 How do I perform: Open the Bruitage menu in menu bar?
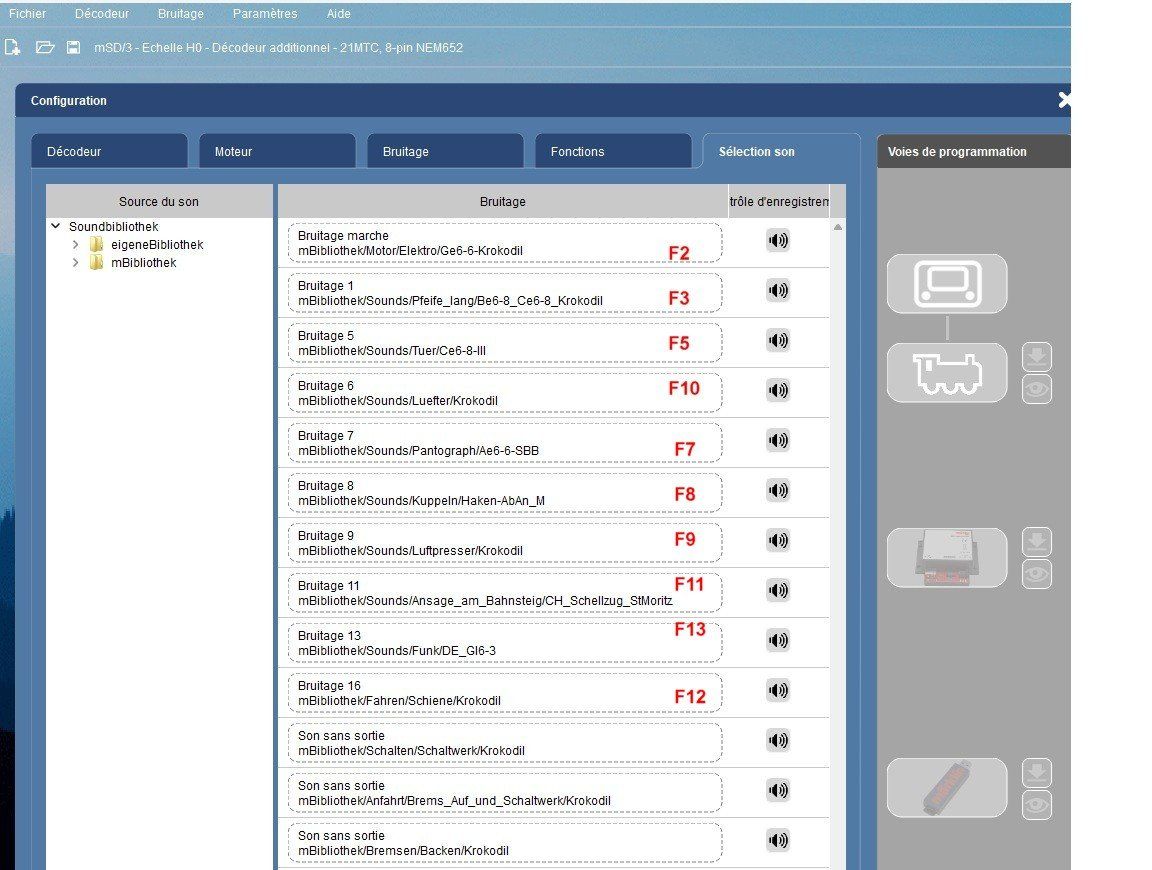click(181, 14)
